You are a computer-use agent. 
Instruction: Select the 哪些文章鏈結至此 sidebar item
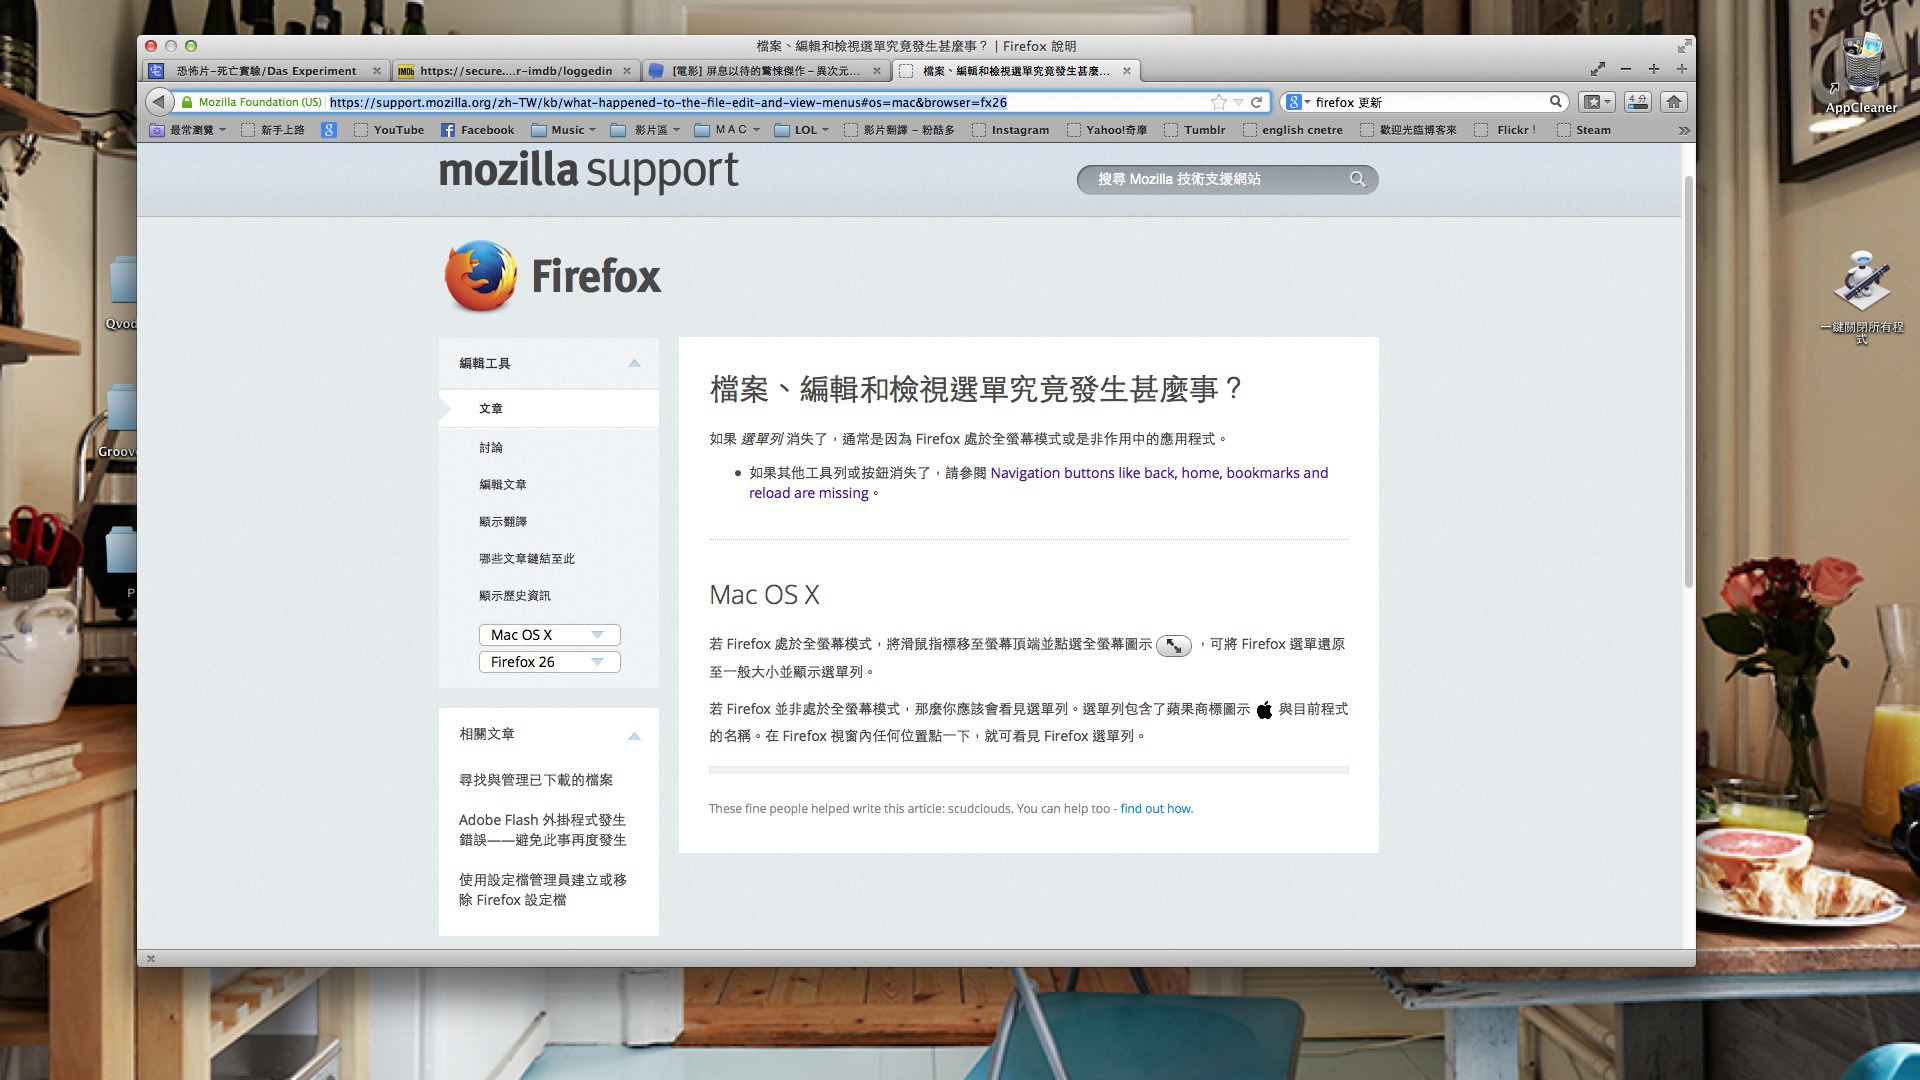tap(527, 559)
